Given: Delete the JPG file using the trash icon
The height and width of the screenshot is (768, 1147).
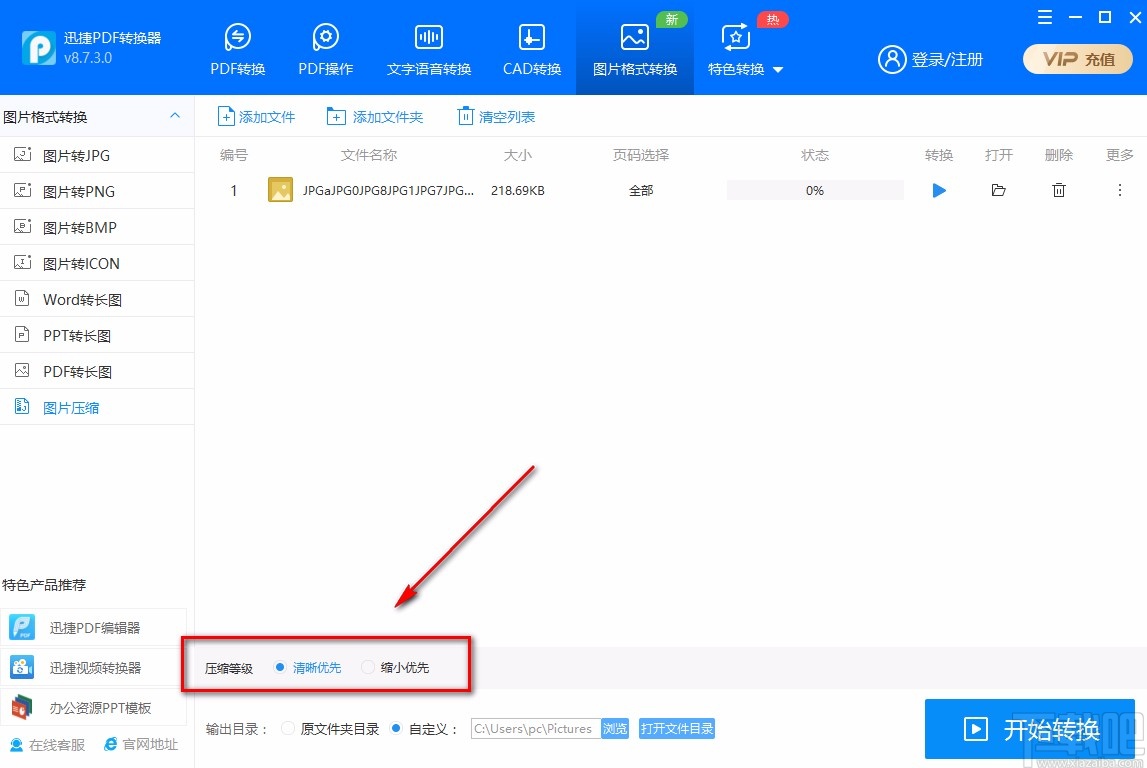Looking at the screenshot, I should [x=1058, y=190].
